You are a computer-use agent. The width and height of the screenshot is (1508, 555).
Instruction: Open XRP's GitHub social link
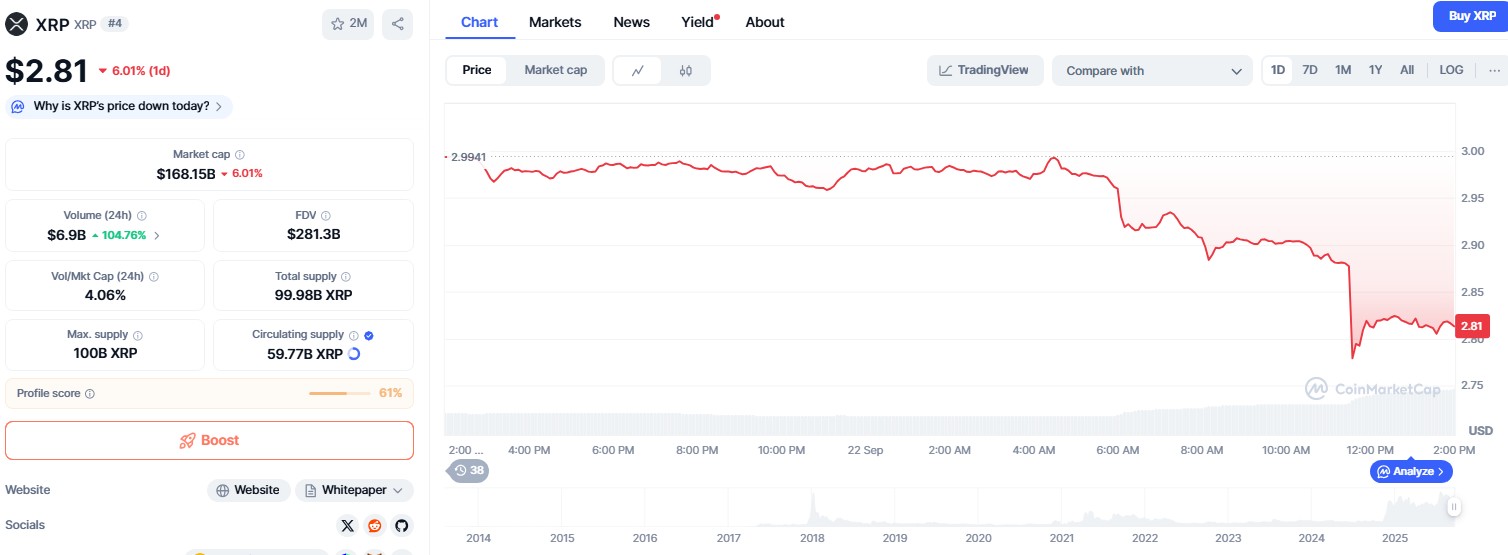(x=401, y=525)
